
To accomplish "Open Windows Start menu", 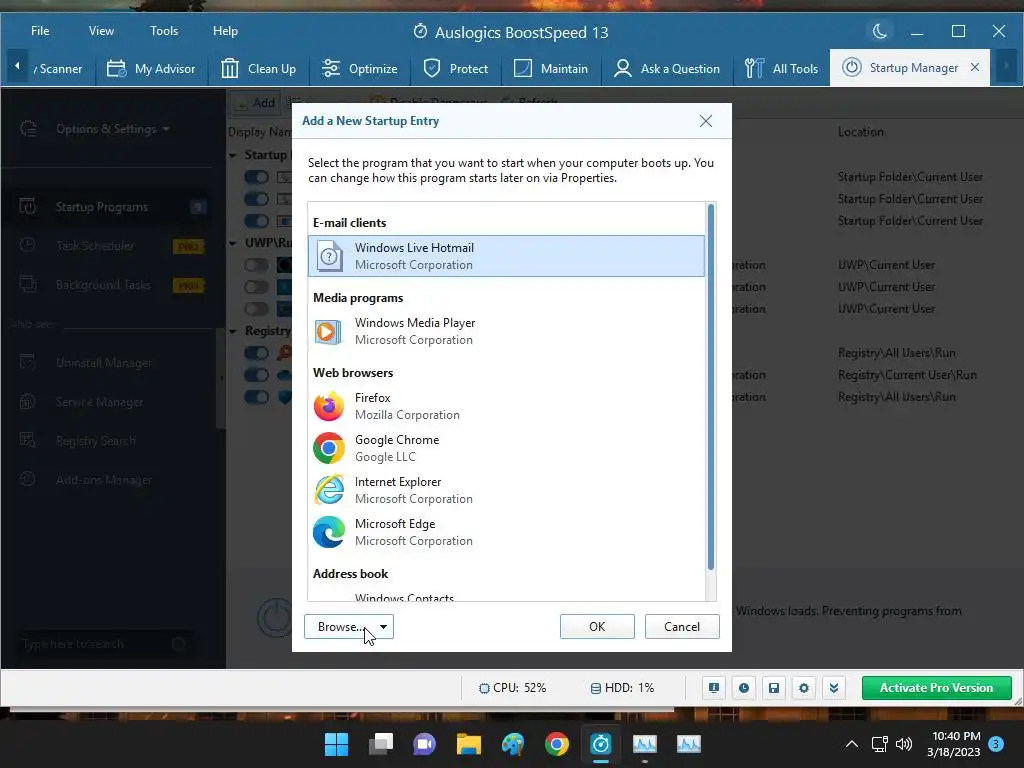I will pos(336,744).
